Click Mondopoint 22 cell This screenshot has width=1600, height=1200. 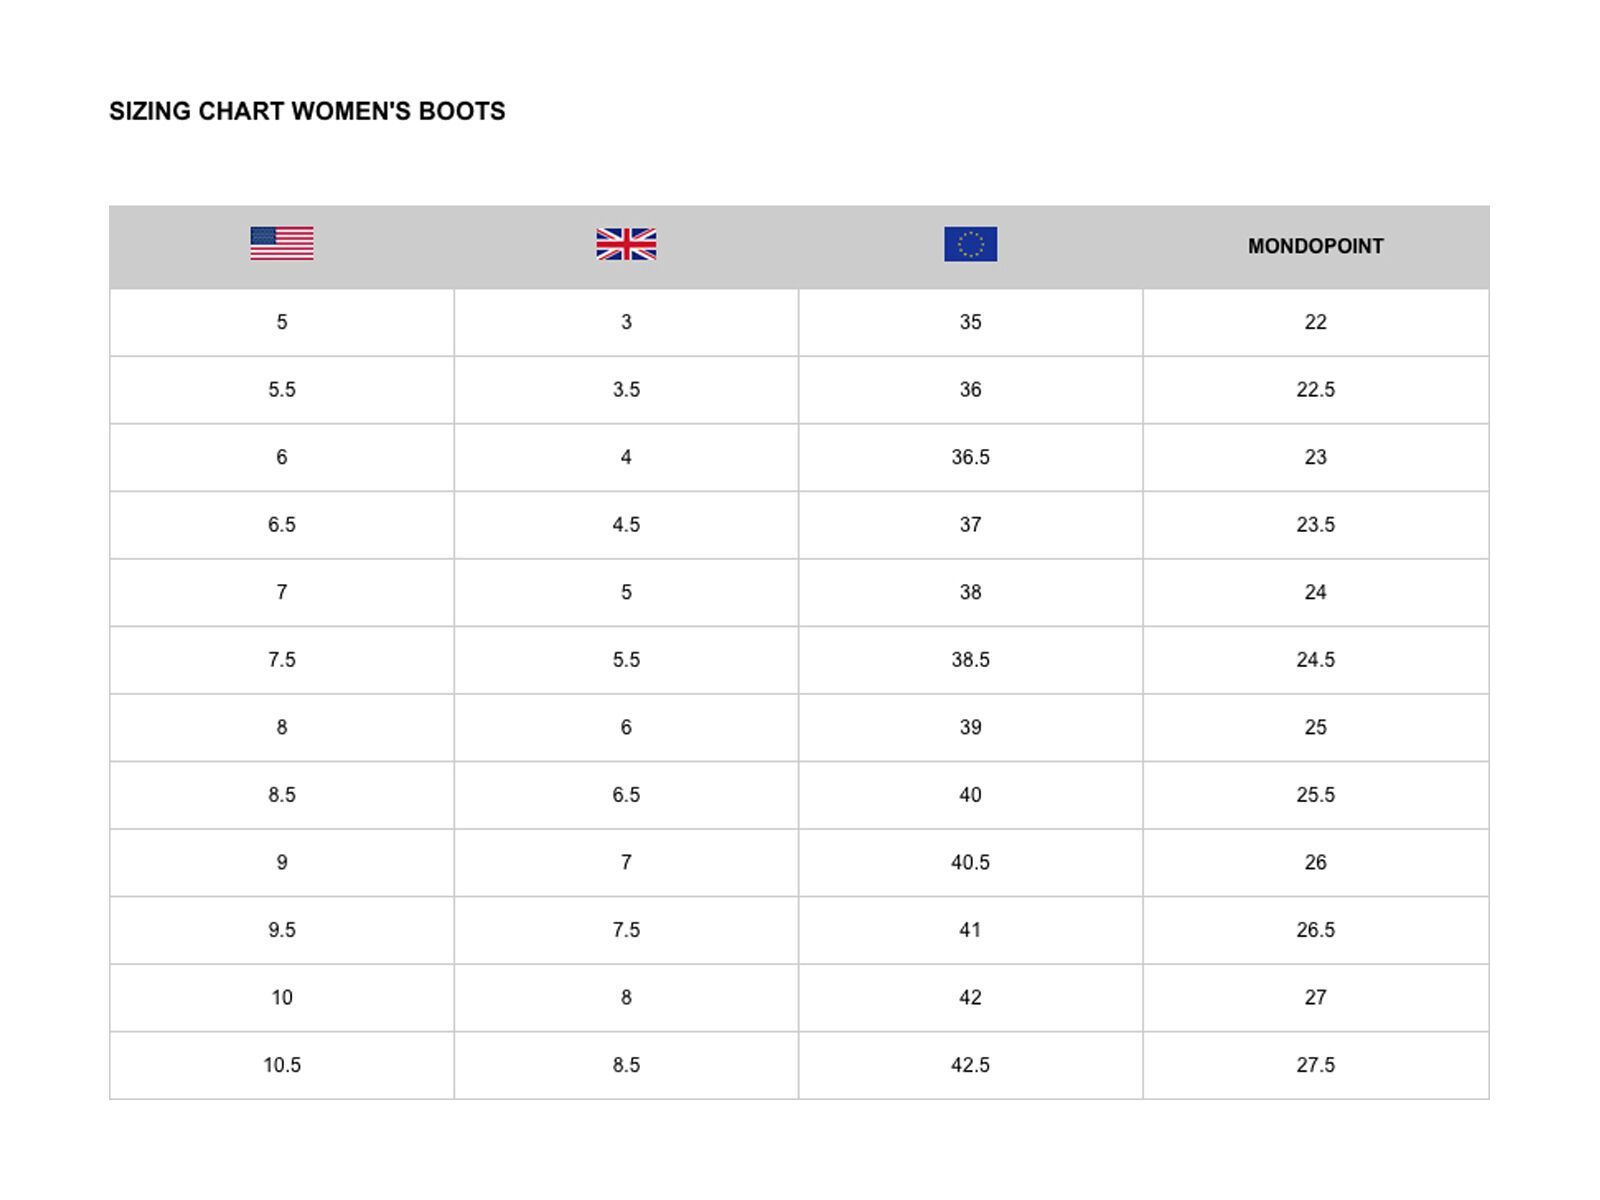click(1315, 322)
